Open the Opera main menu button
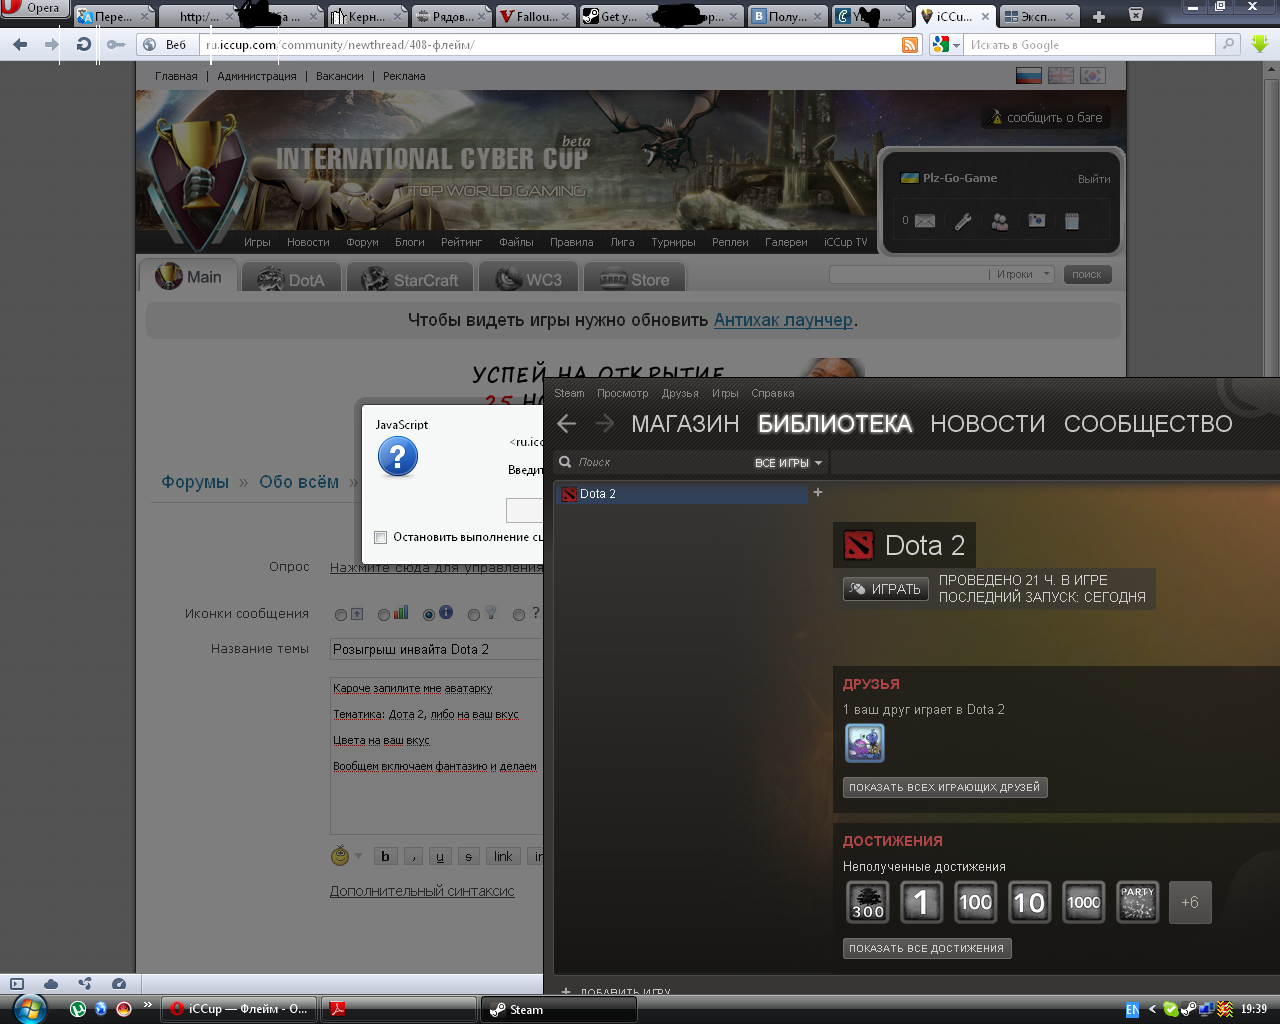 [34, 8]
